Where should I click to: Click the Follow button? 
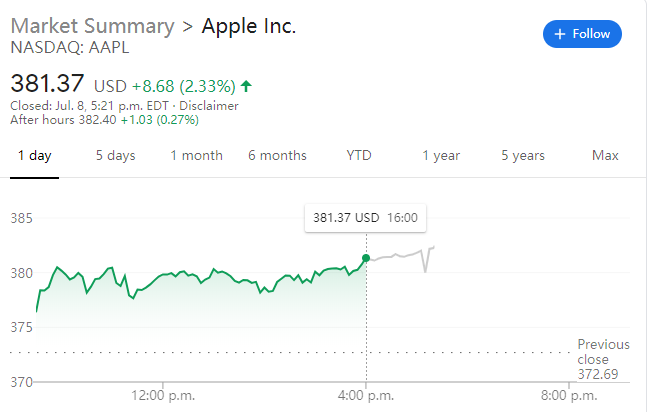click(x=582, y=34)
